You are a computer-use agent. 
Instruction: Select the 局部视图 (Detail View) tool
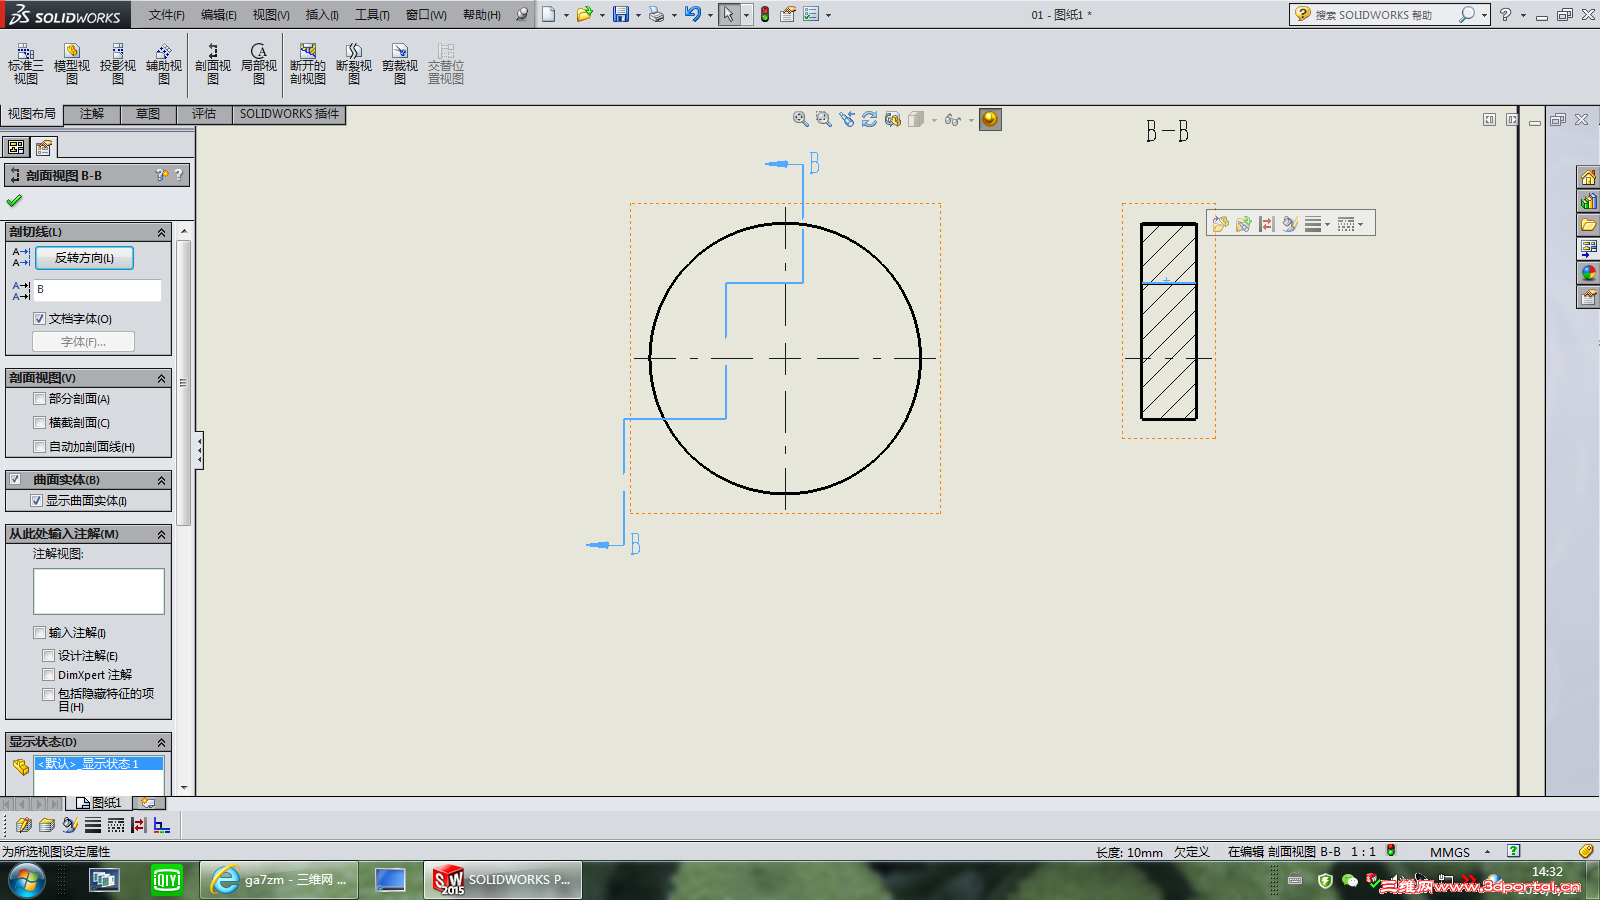[x=259, y=64]
